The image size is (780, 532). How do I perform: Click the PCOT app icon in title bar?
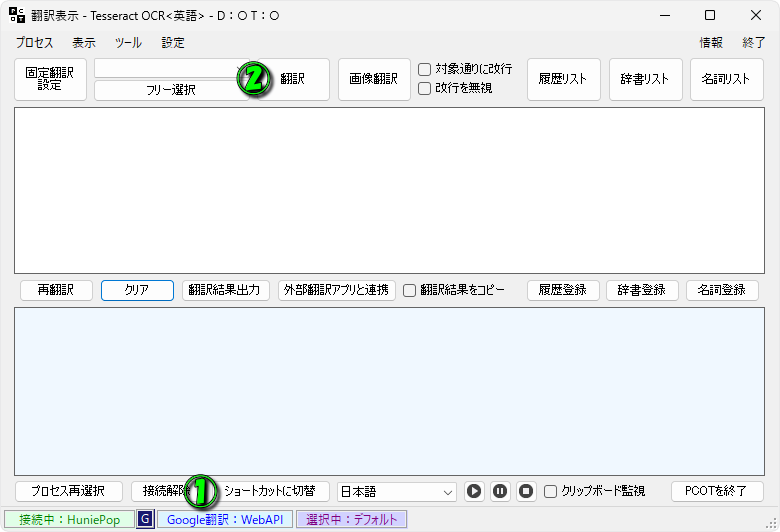pyautogui.click(x=17, y=15)
